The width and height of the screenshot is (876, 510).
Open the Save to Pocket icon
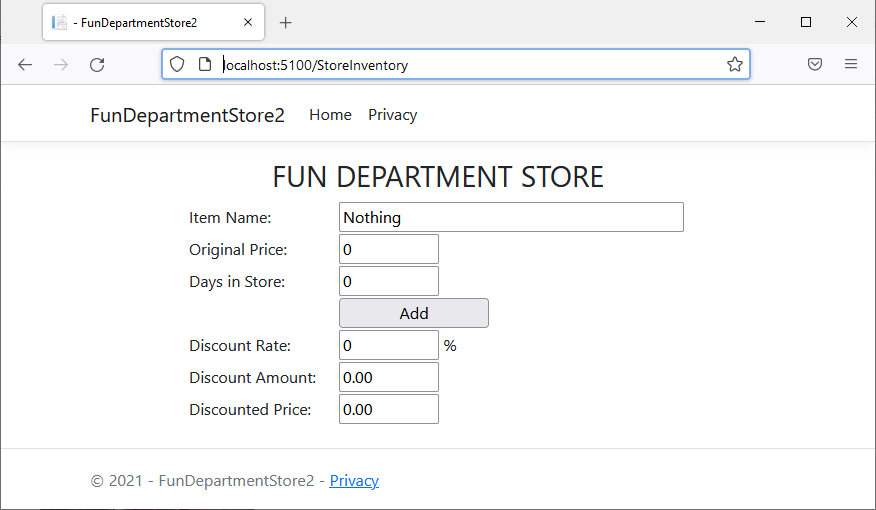point(815,64)
